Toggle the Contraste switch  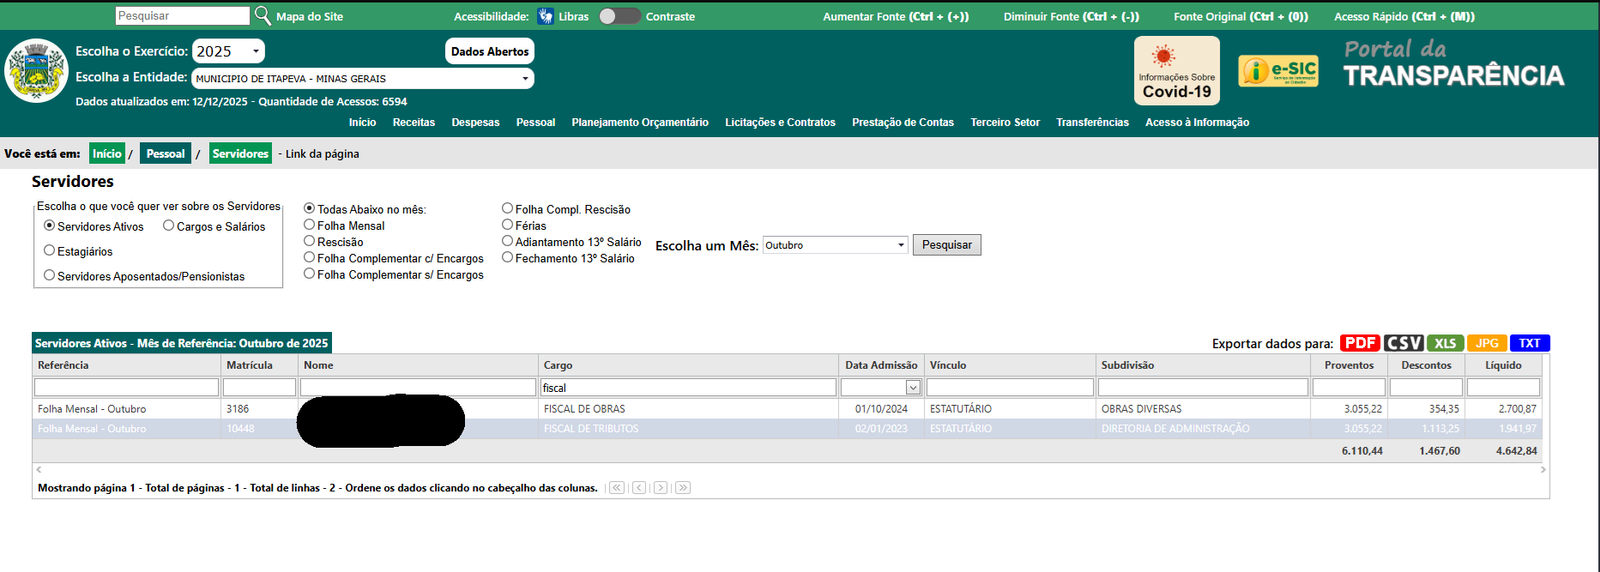[619, 16]
